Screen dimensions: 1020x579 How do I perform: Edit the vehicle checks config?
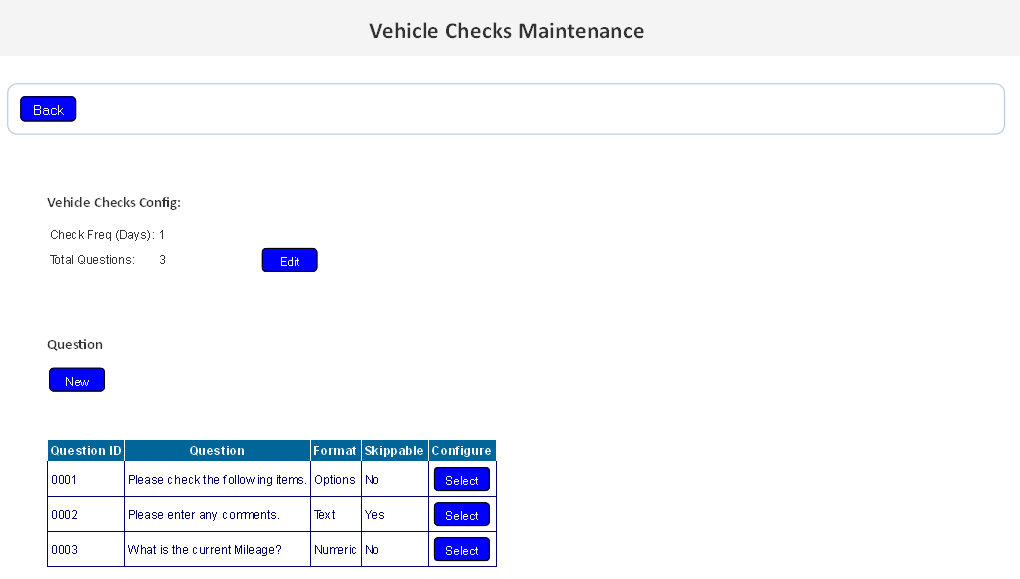[289, 260]
